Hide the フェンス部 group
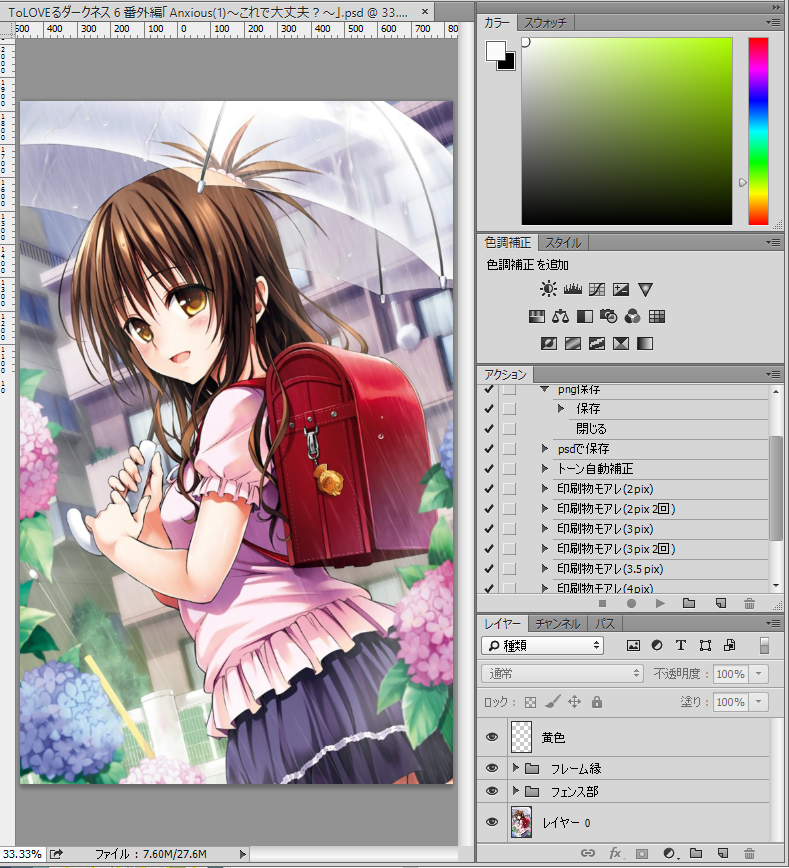The height and width of the screenshot is (868, 789). 492,791
